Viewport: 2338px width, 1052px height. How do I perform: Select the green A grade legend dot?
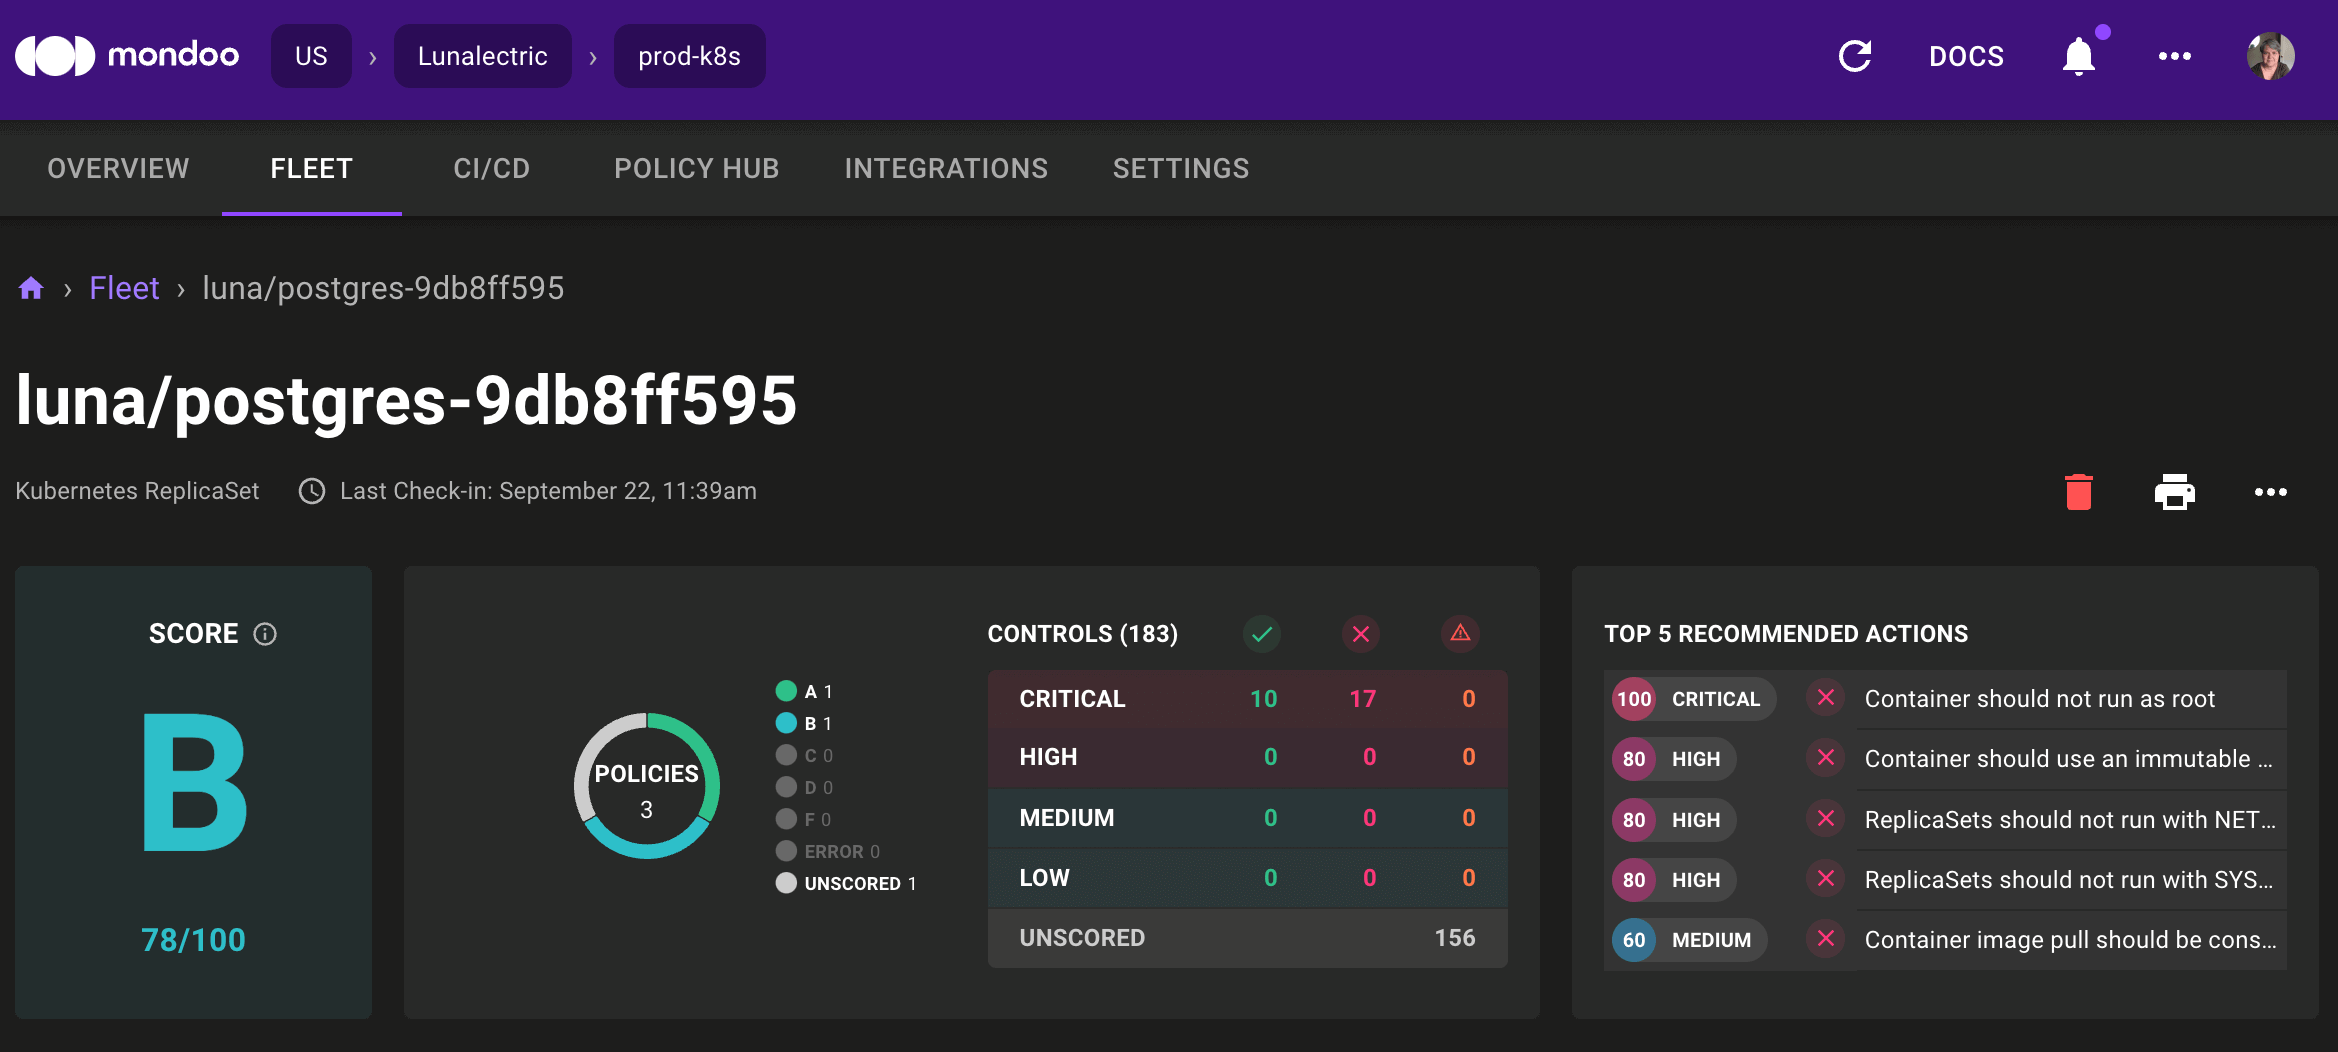tap(786, 691)
